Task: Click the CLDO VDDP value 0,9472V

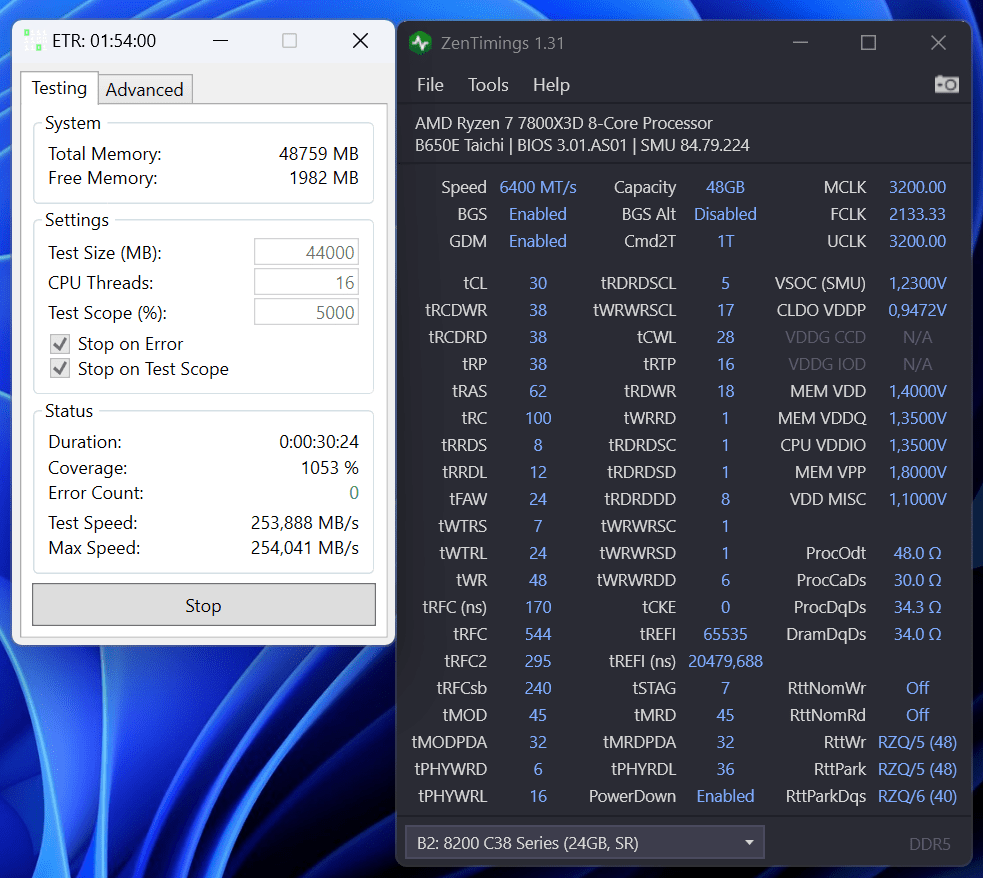Action: [x=917, y=310]
